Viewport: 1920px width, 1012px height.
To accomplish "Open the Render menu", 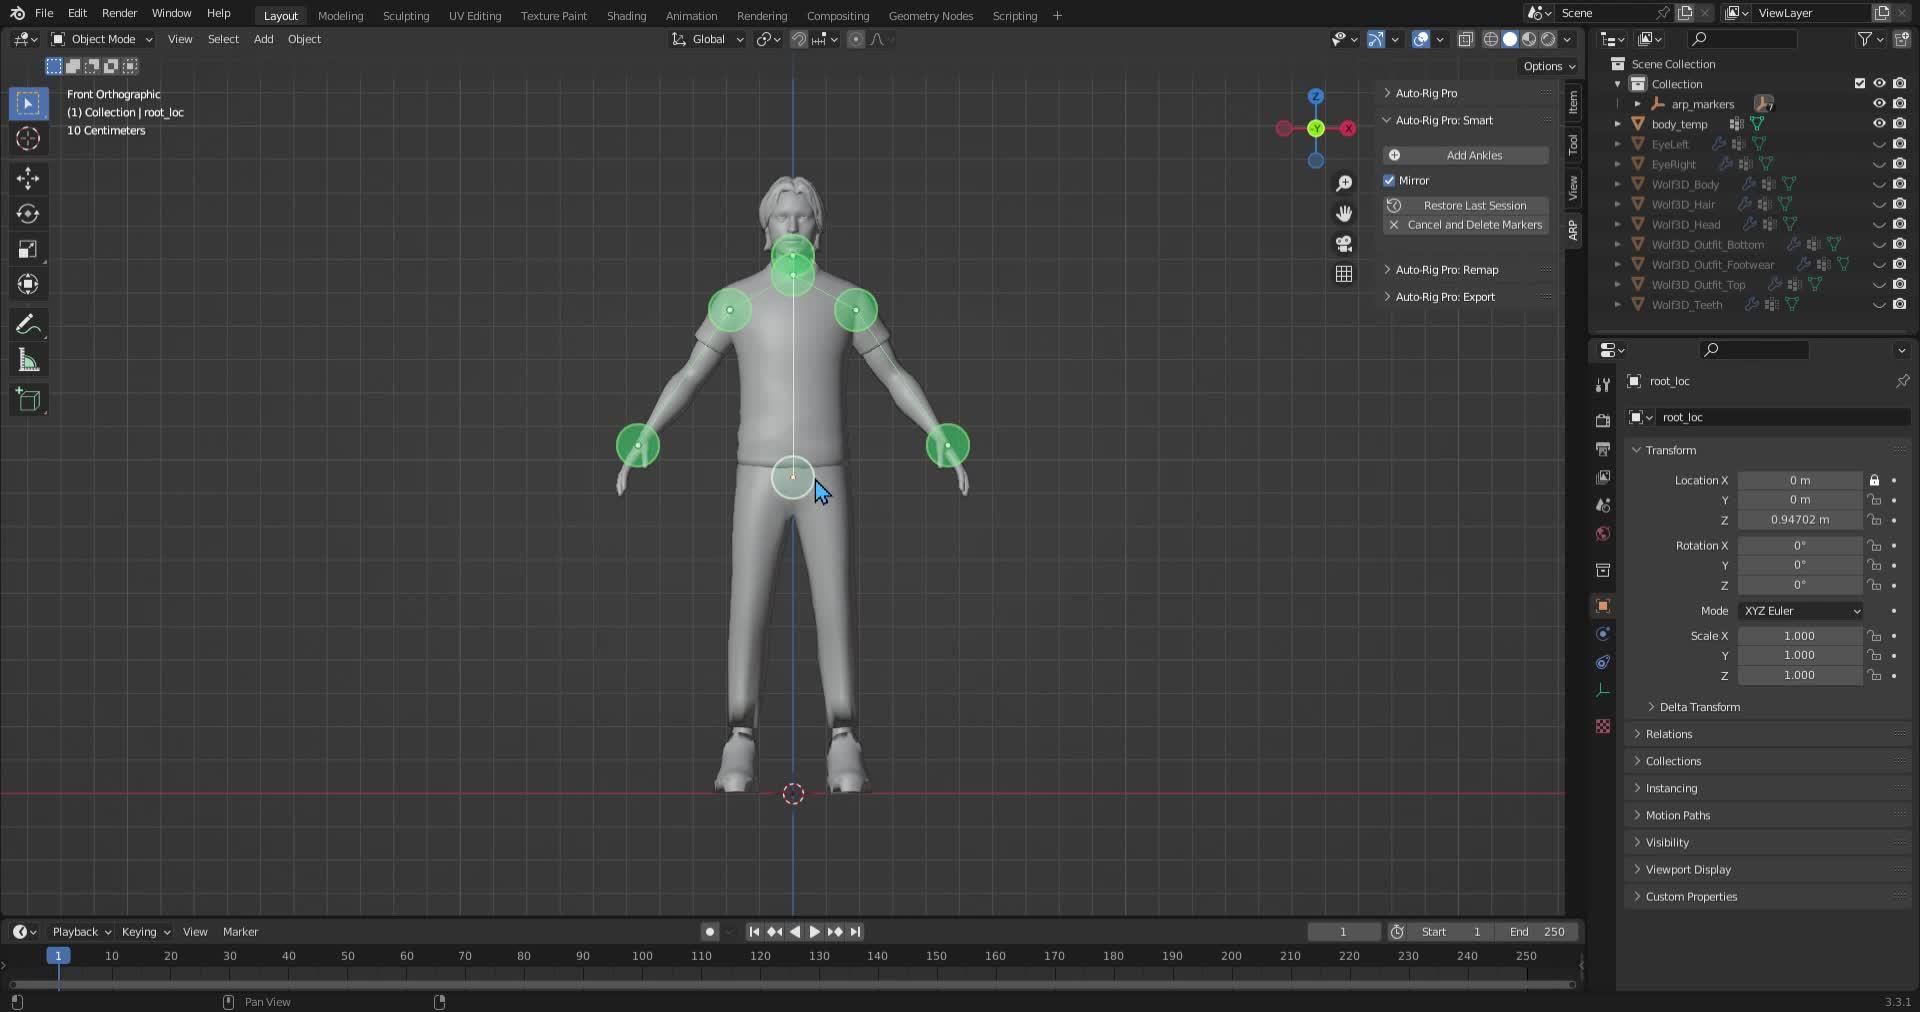I will click(x=119, y=13).
